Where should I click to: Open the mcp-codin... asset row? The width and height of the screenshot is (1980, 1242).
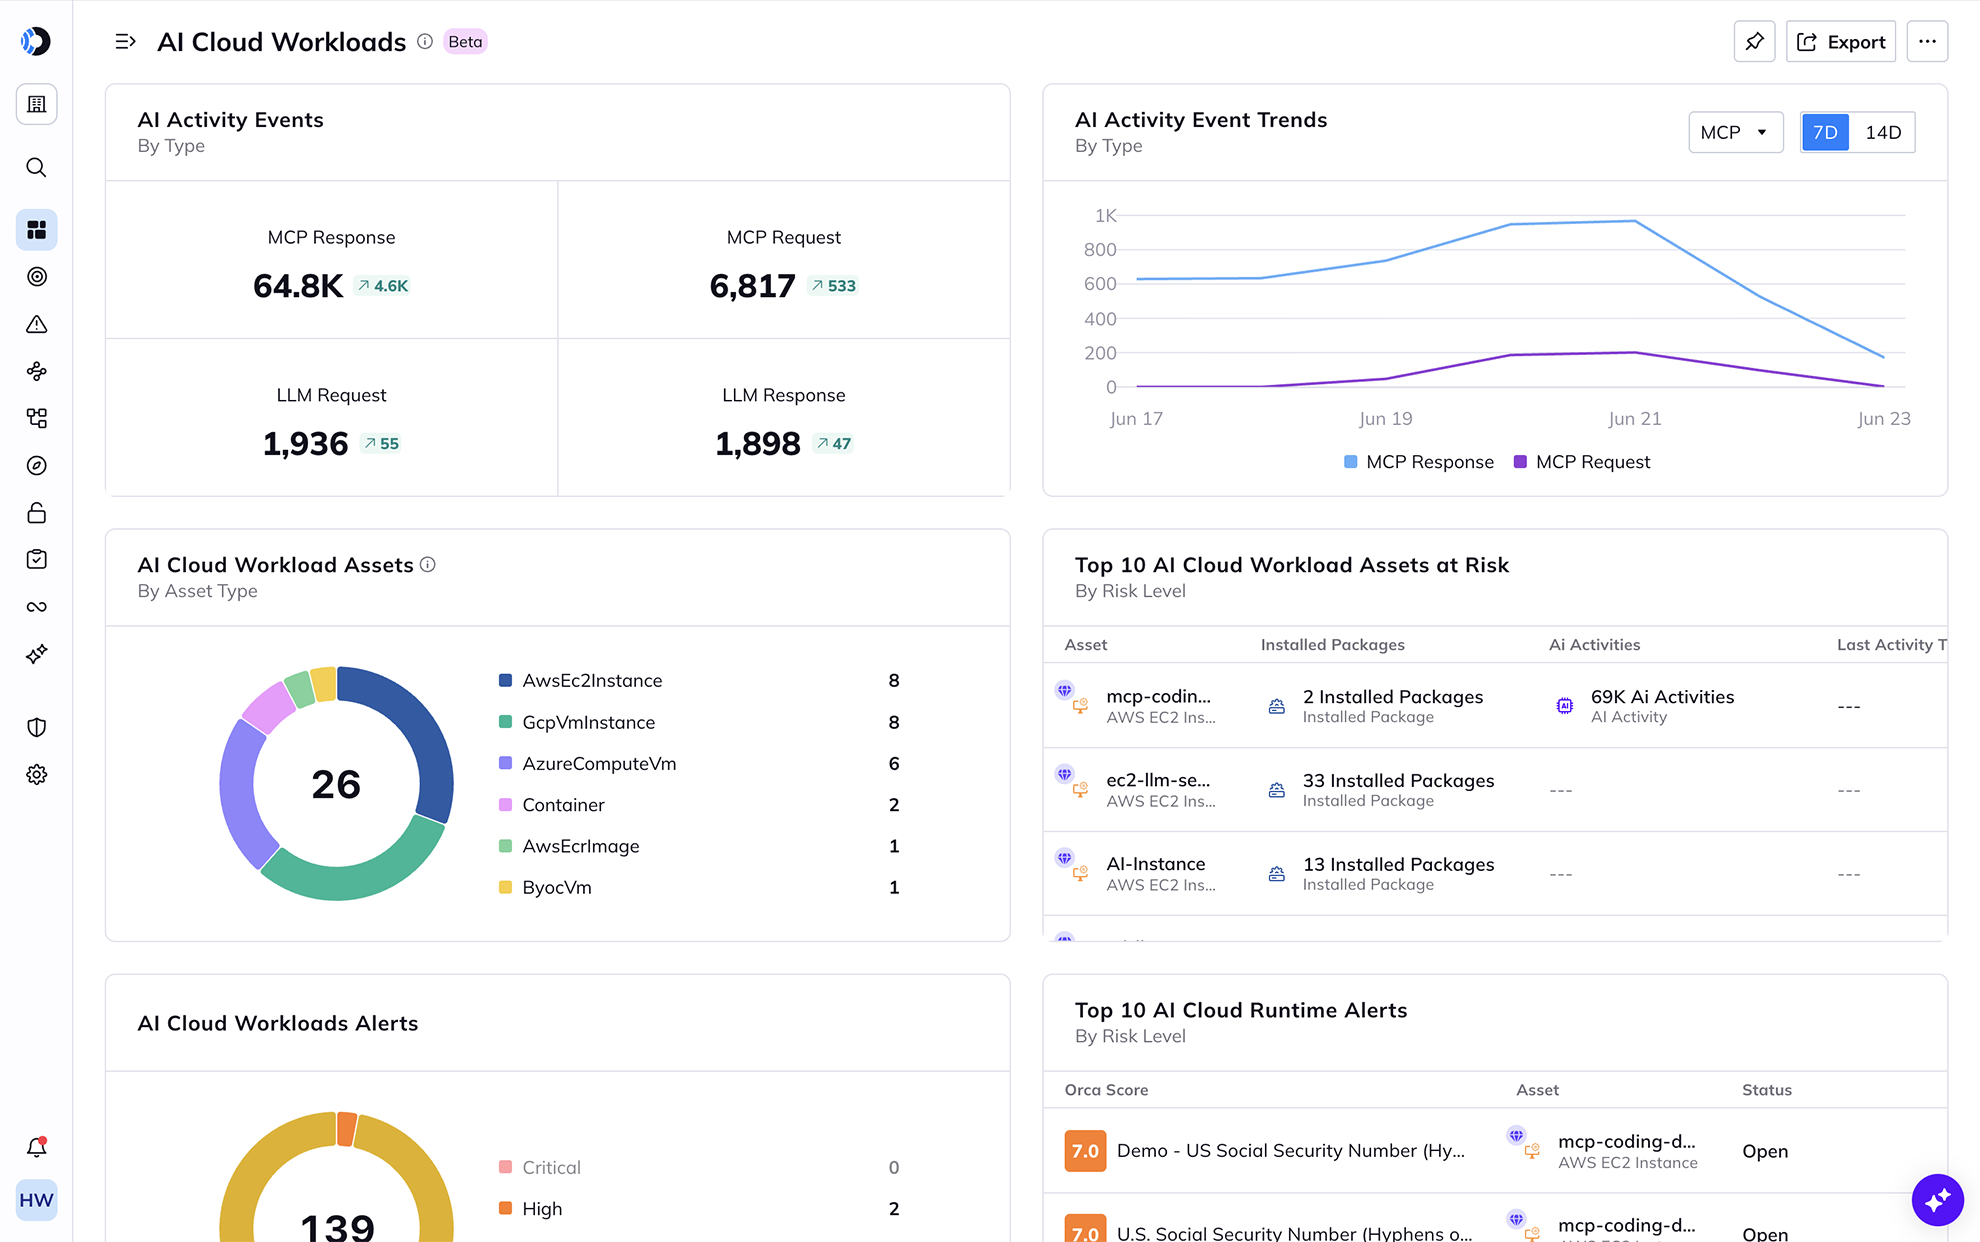pos(1495,706)
